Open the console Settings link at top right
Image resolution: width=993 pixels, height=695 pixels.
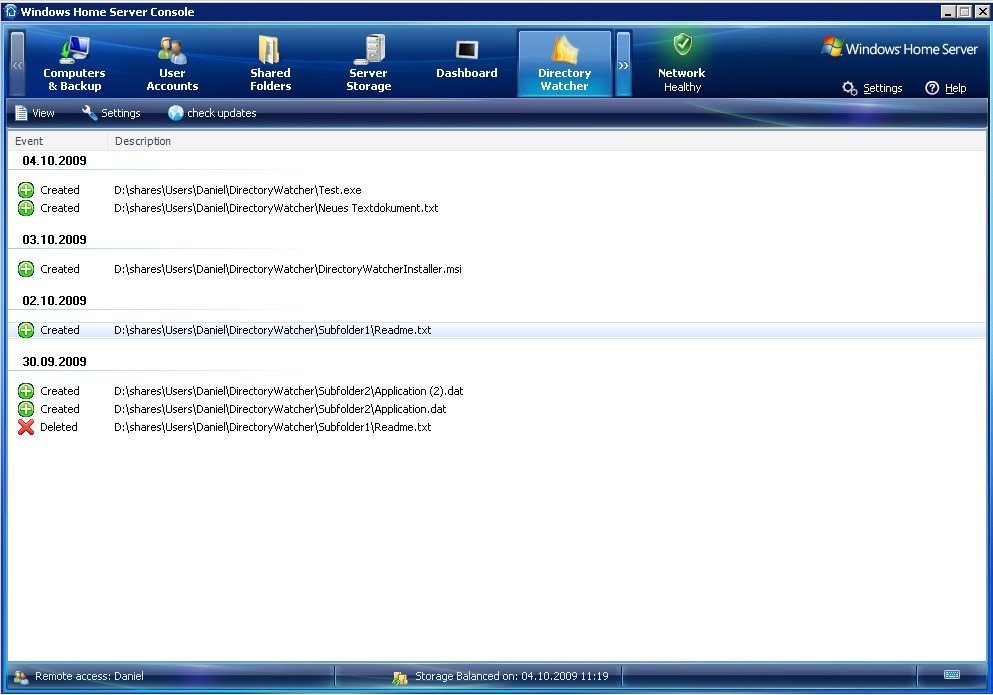[x=872, y=88]
